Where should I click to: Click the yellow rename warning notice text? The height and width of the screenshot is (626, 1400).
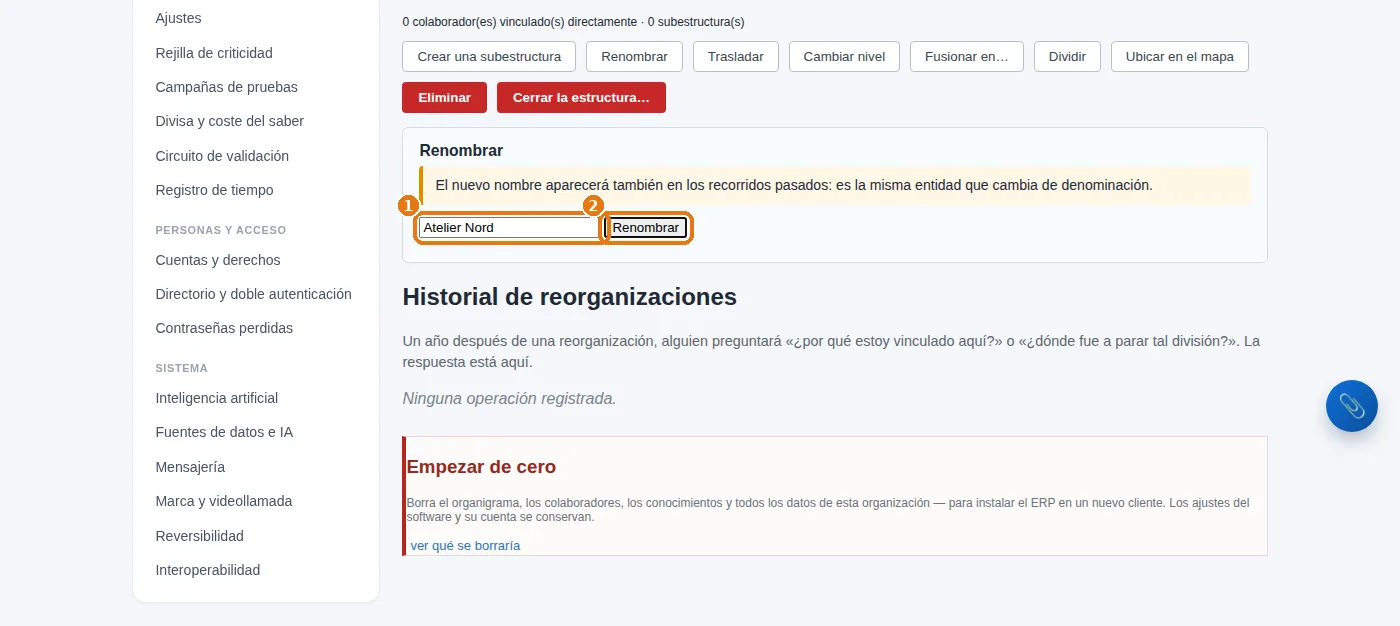coord(794,185)
